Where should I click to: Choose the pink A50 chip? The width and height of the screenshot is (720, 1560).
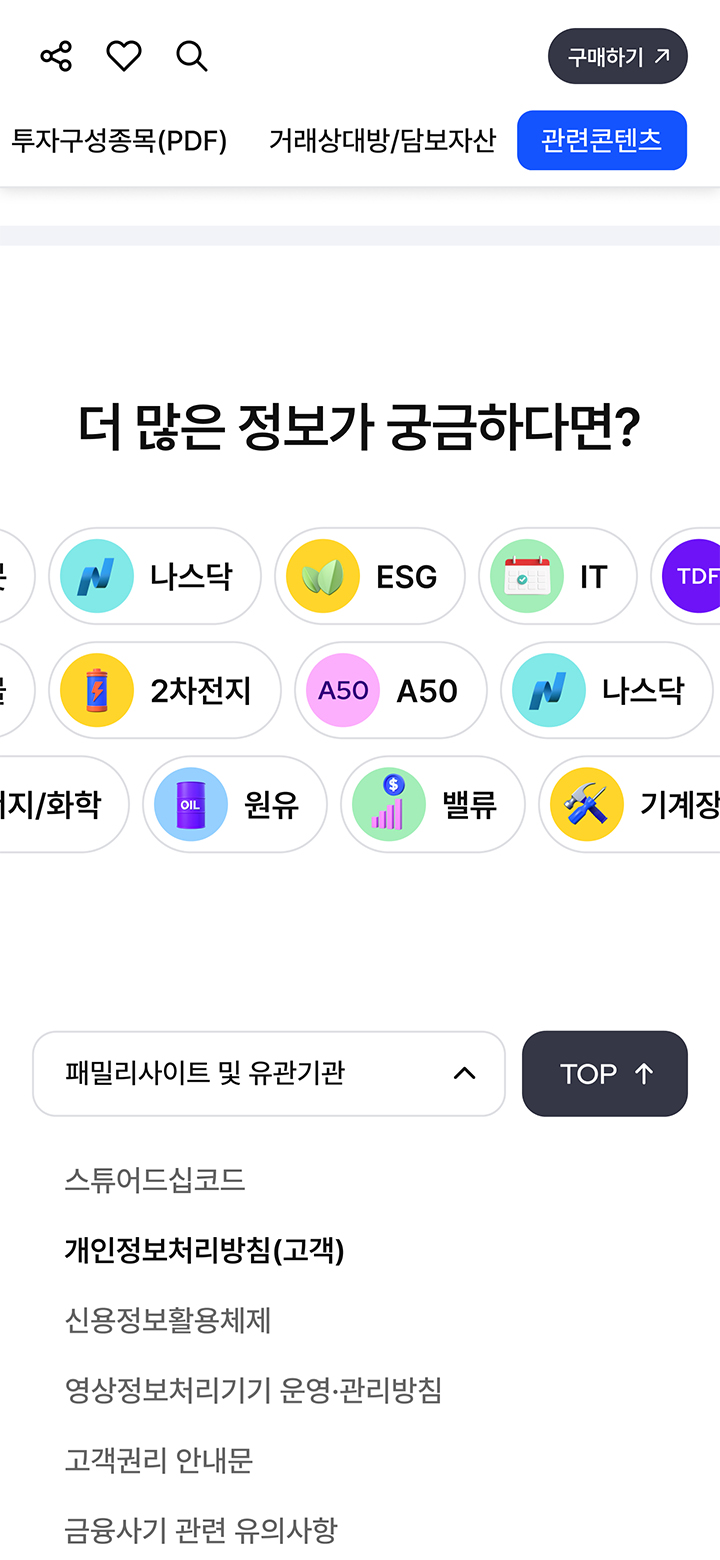pyautogui.click(x=391, y=690)
